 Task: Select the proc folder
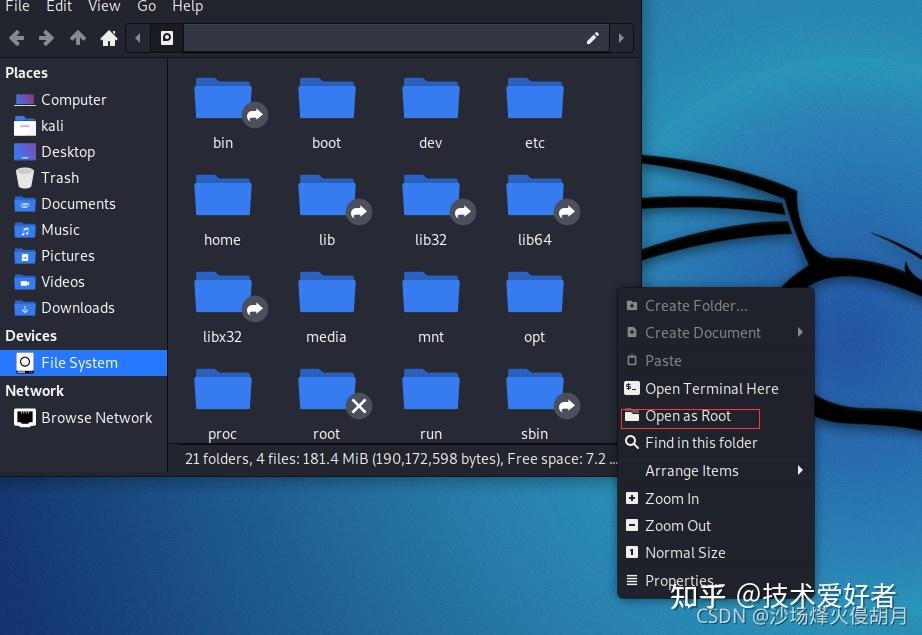click(x=222, y=405)
